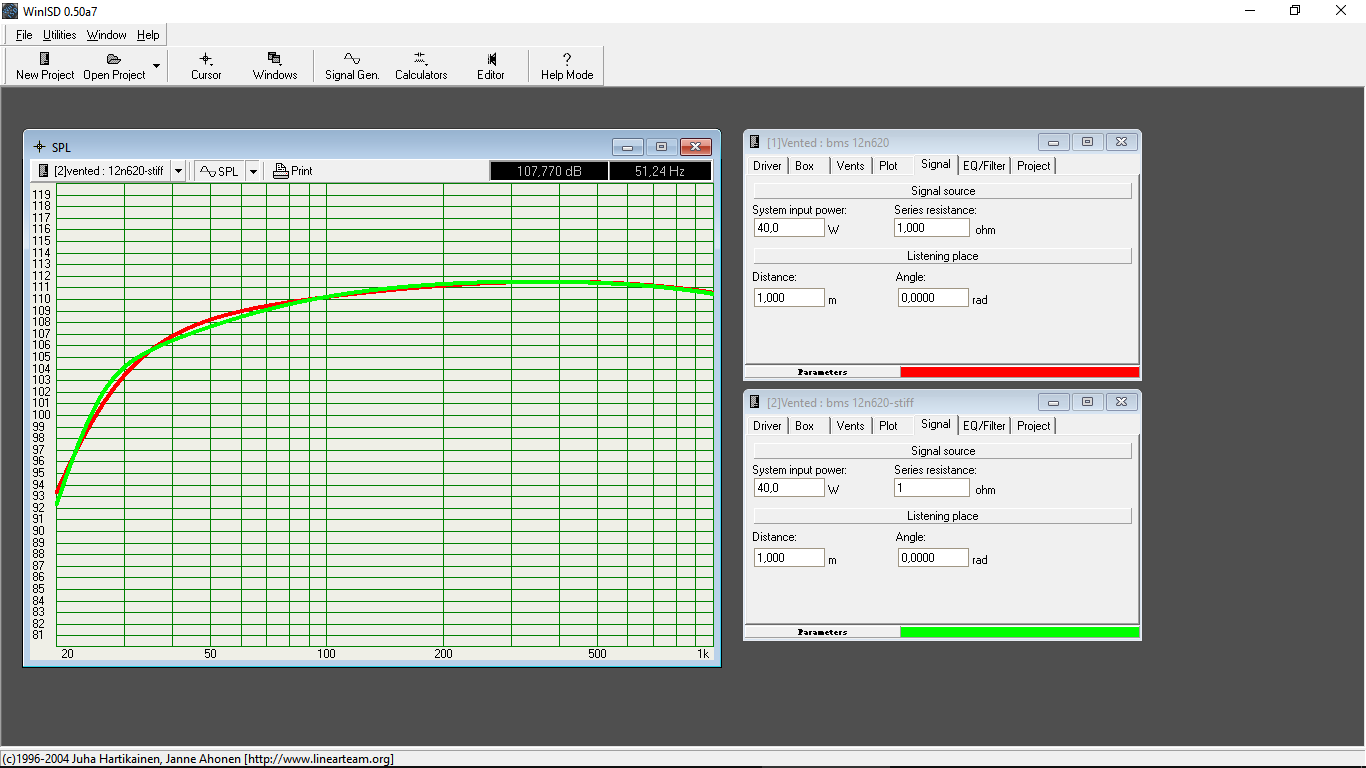
Task: Click the 51,24 Hz frequency readout
Action: pyautogui.click(x=660, y=171)
